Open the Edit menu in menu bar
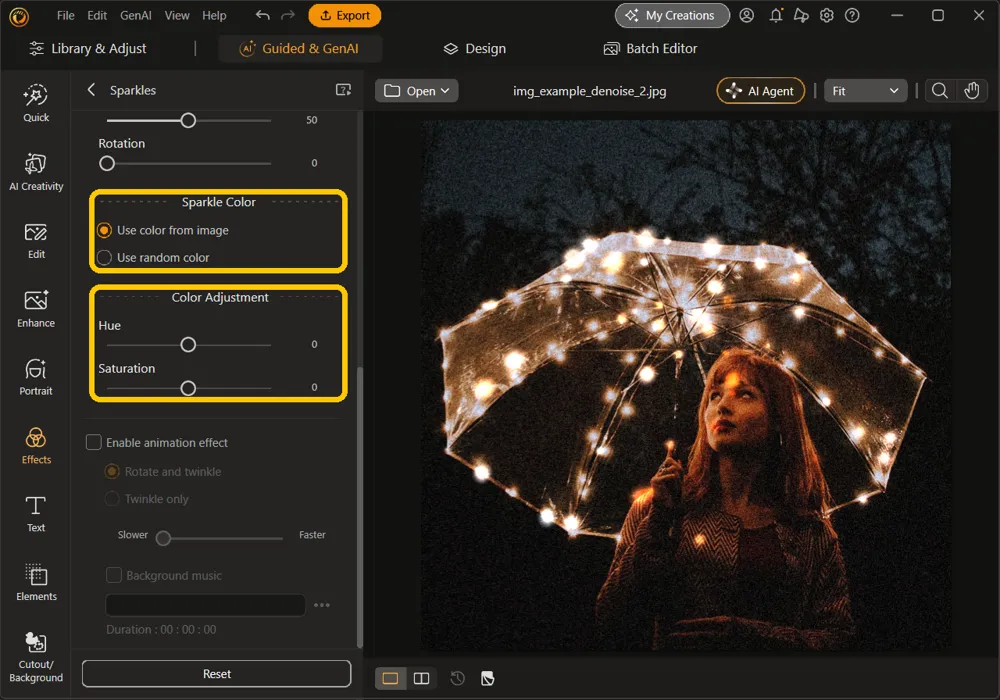The image size is (1000, 700). [97, 15]
